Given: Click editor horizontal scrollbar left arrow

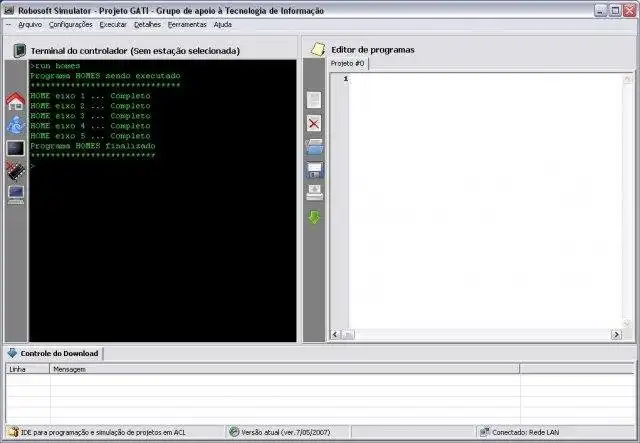Looking at the screenshot, I should [x=335, y=335].
